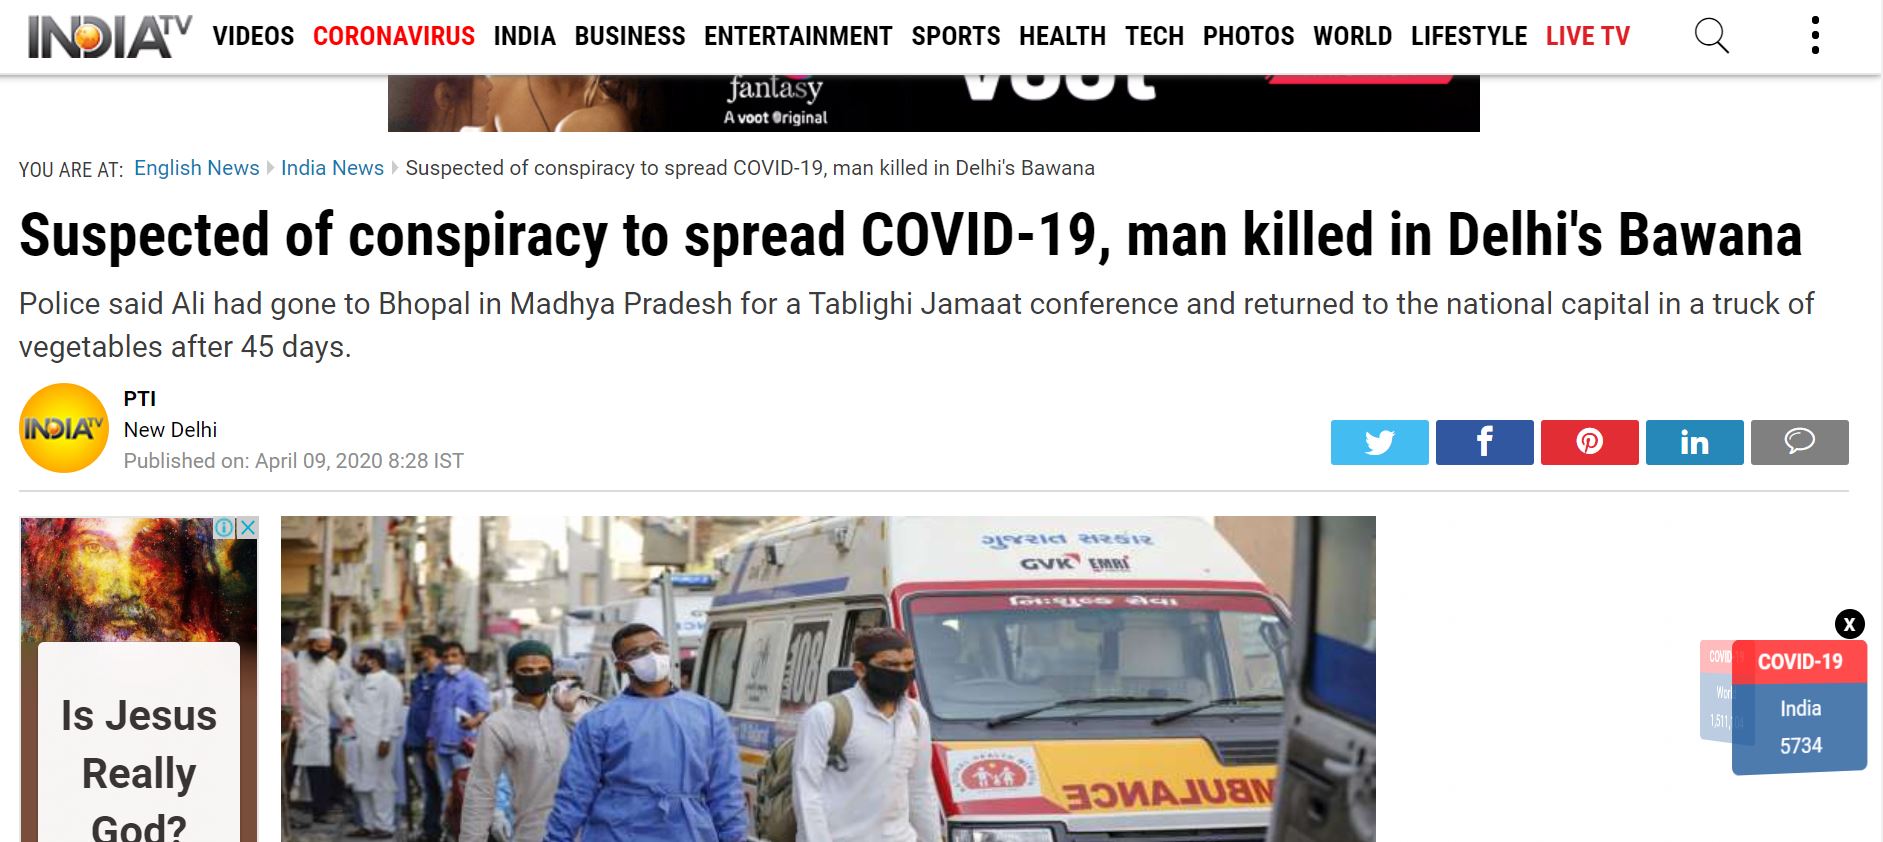Close the COVID-19 counter widget
The width and height of the screenshot is (1883, 842).
point(1849,624)
